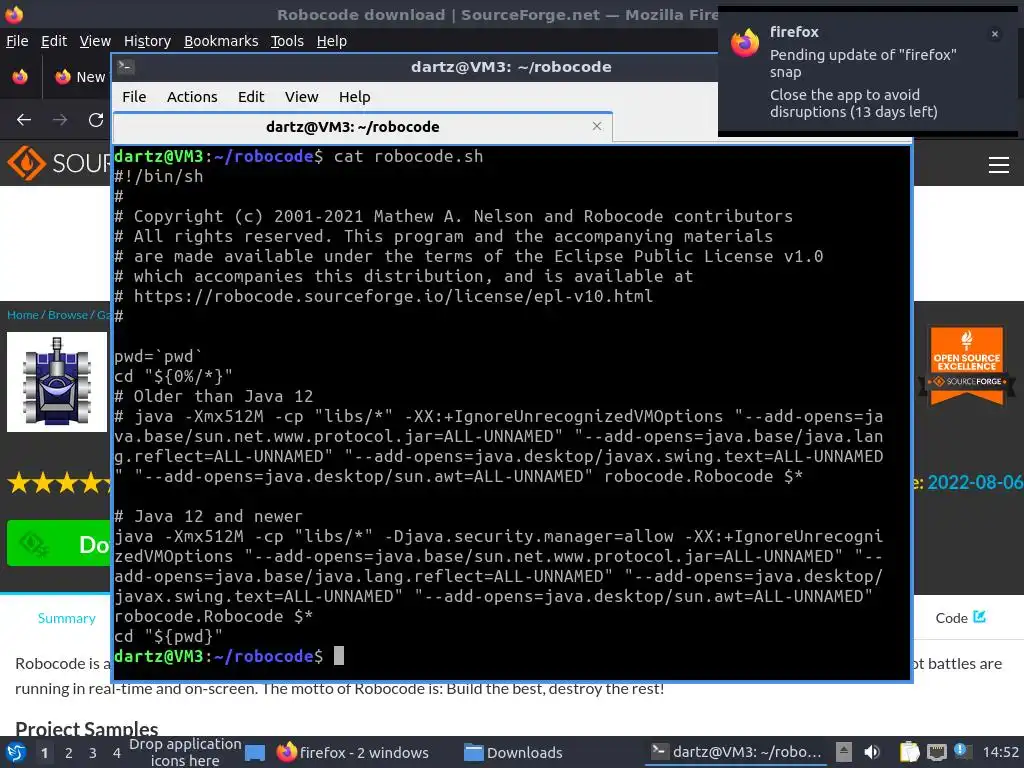
Task: Open the terminal View menu
Action: pos(301,97)
